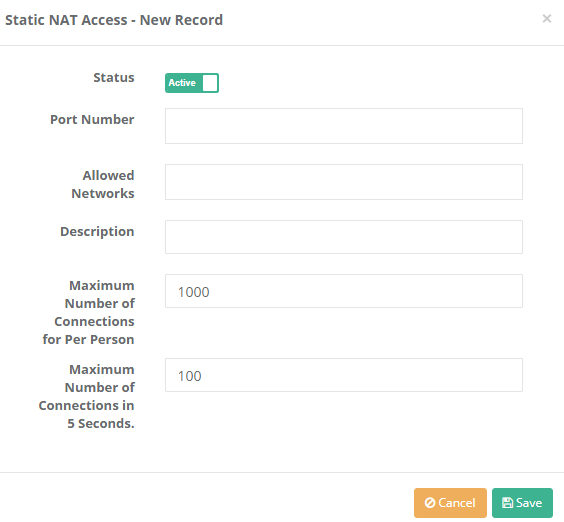The image size is (564, 522).
Task: Click into the Allowed Networks input
Action: pyautogui.click(x=344, y=182)
